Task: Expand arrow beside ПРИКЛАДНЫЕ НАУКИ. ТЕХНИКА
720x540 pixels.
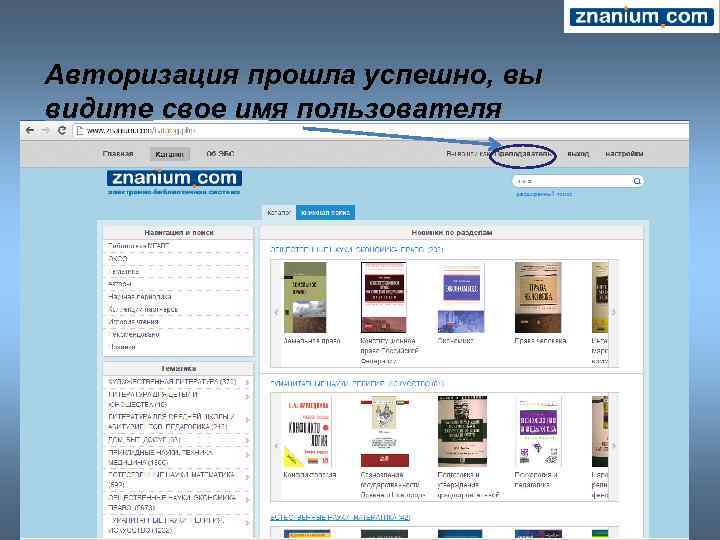Action: (x=248, y=455)
